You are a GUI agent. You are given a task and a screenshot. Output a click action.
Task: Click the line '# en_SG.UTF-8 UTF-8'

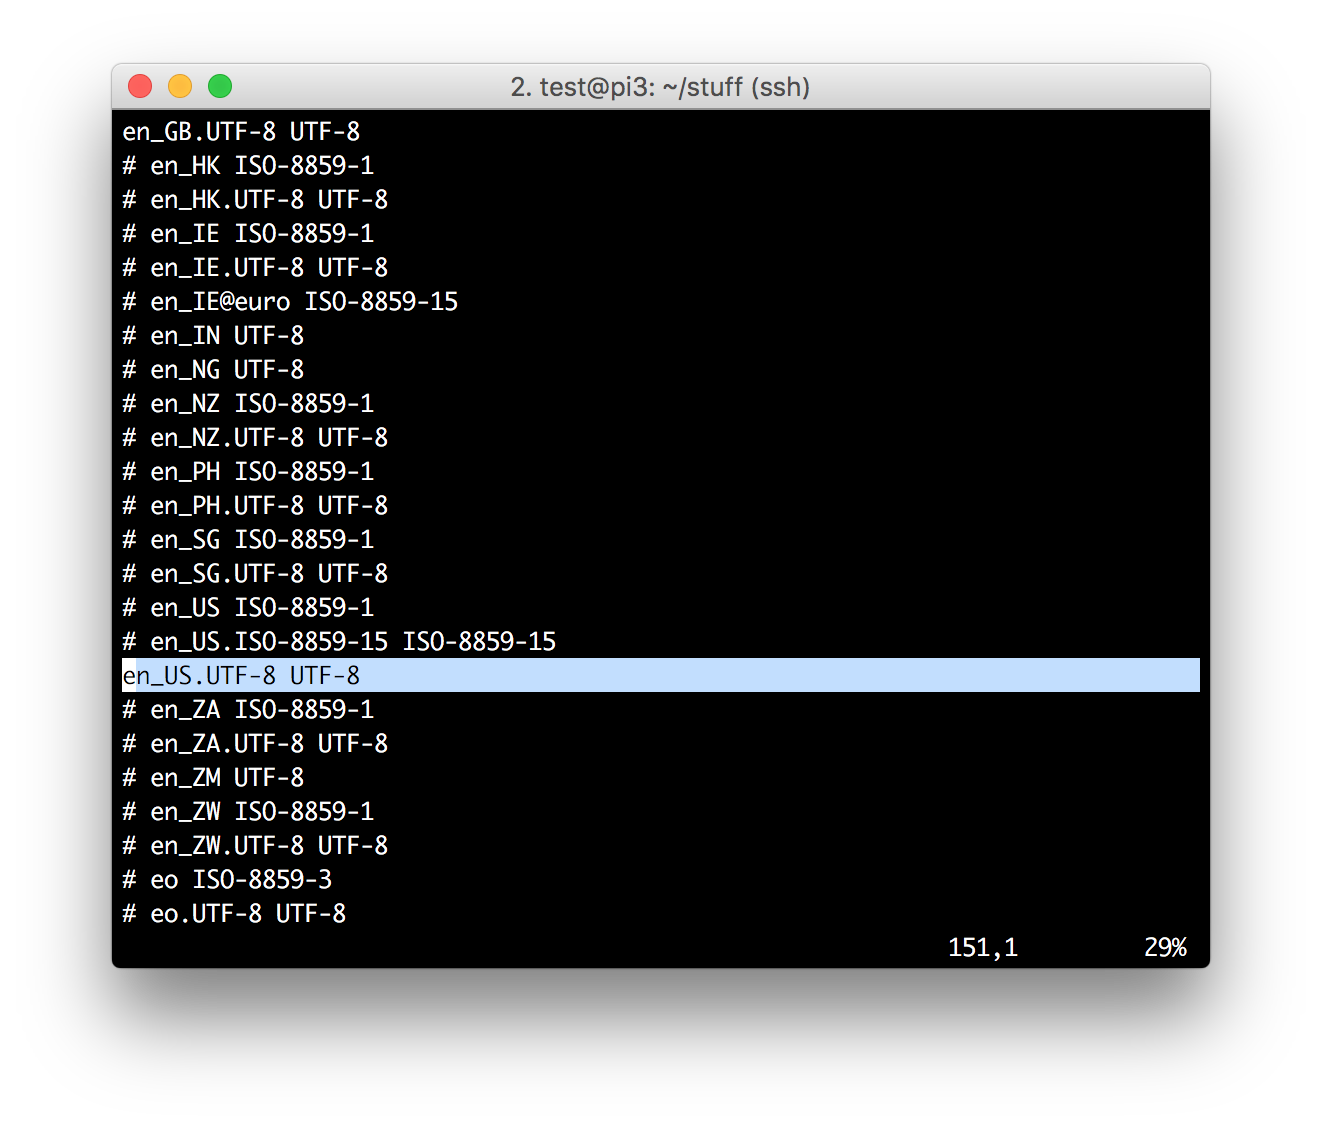(255, 574)
